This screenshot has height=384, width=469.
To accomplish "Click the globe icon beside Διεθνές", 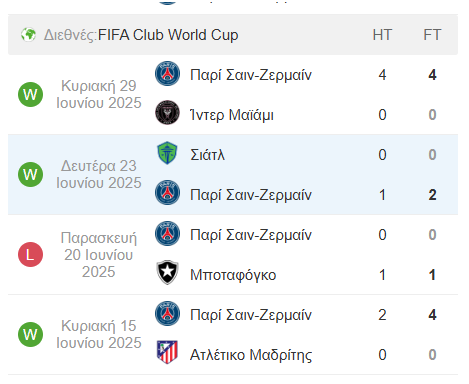I will click(x=28, y=35).
